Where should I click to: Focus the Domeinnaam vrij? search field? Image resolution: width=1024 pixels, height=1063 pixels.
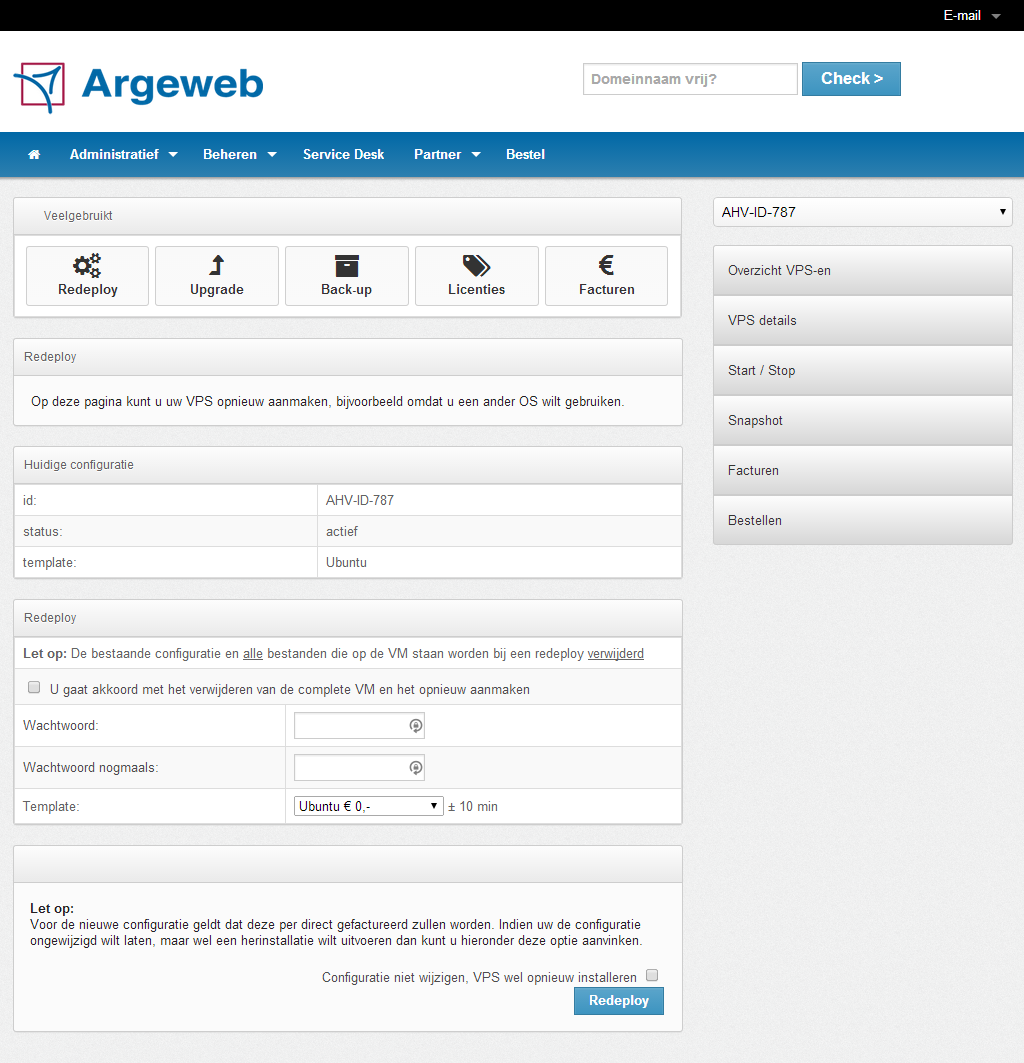[x=690, y=79]
